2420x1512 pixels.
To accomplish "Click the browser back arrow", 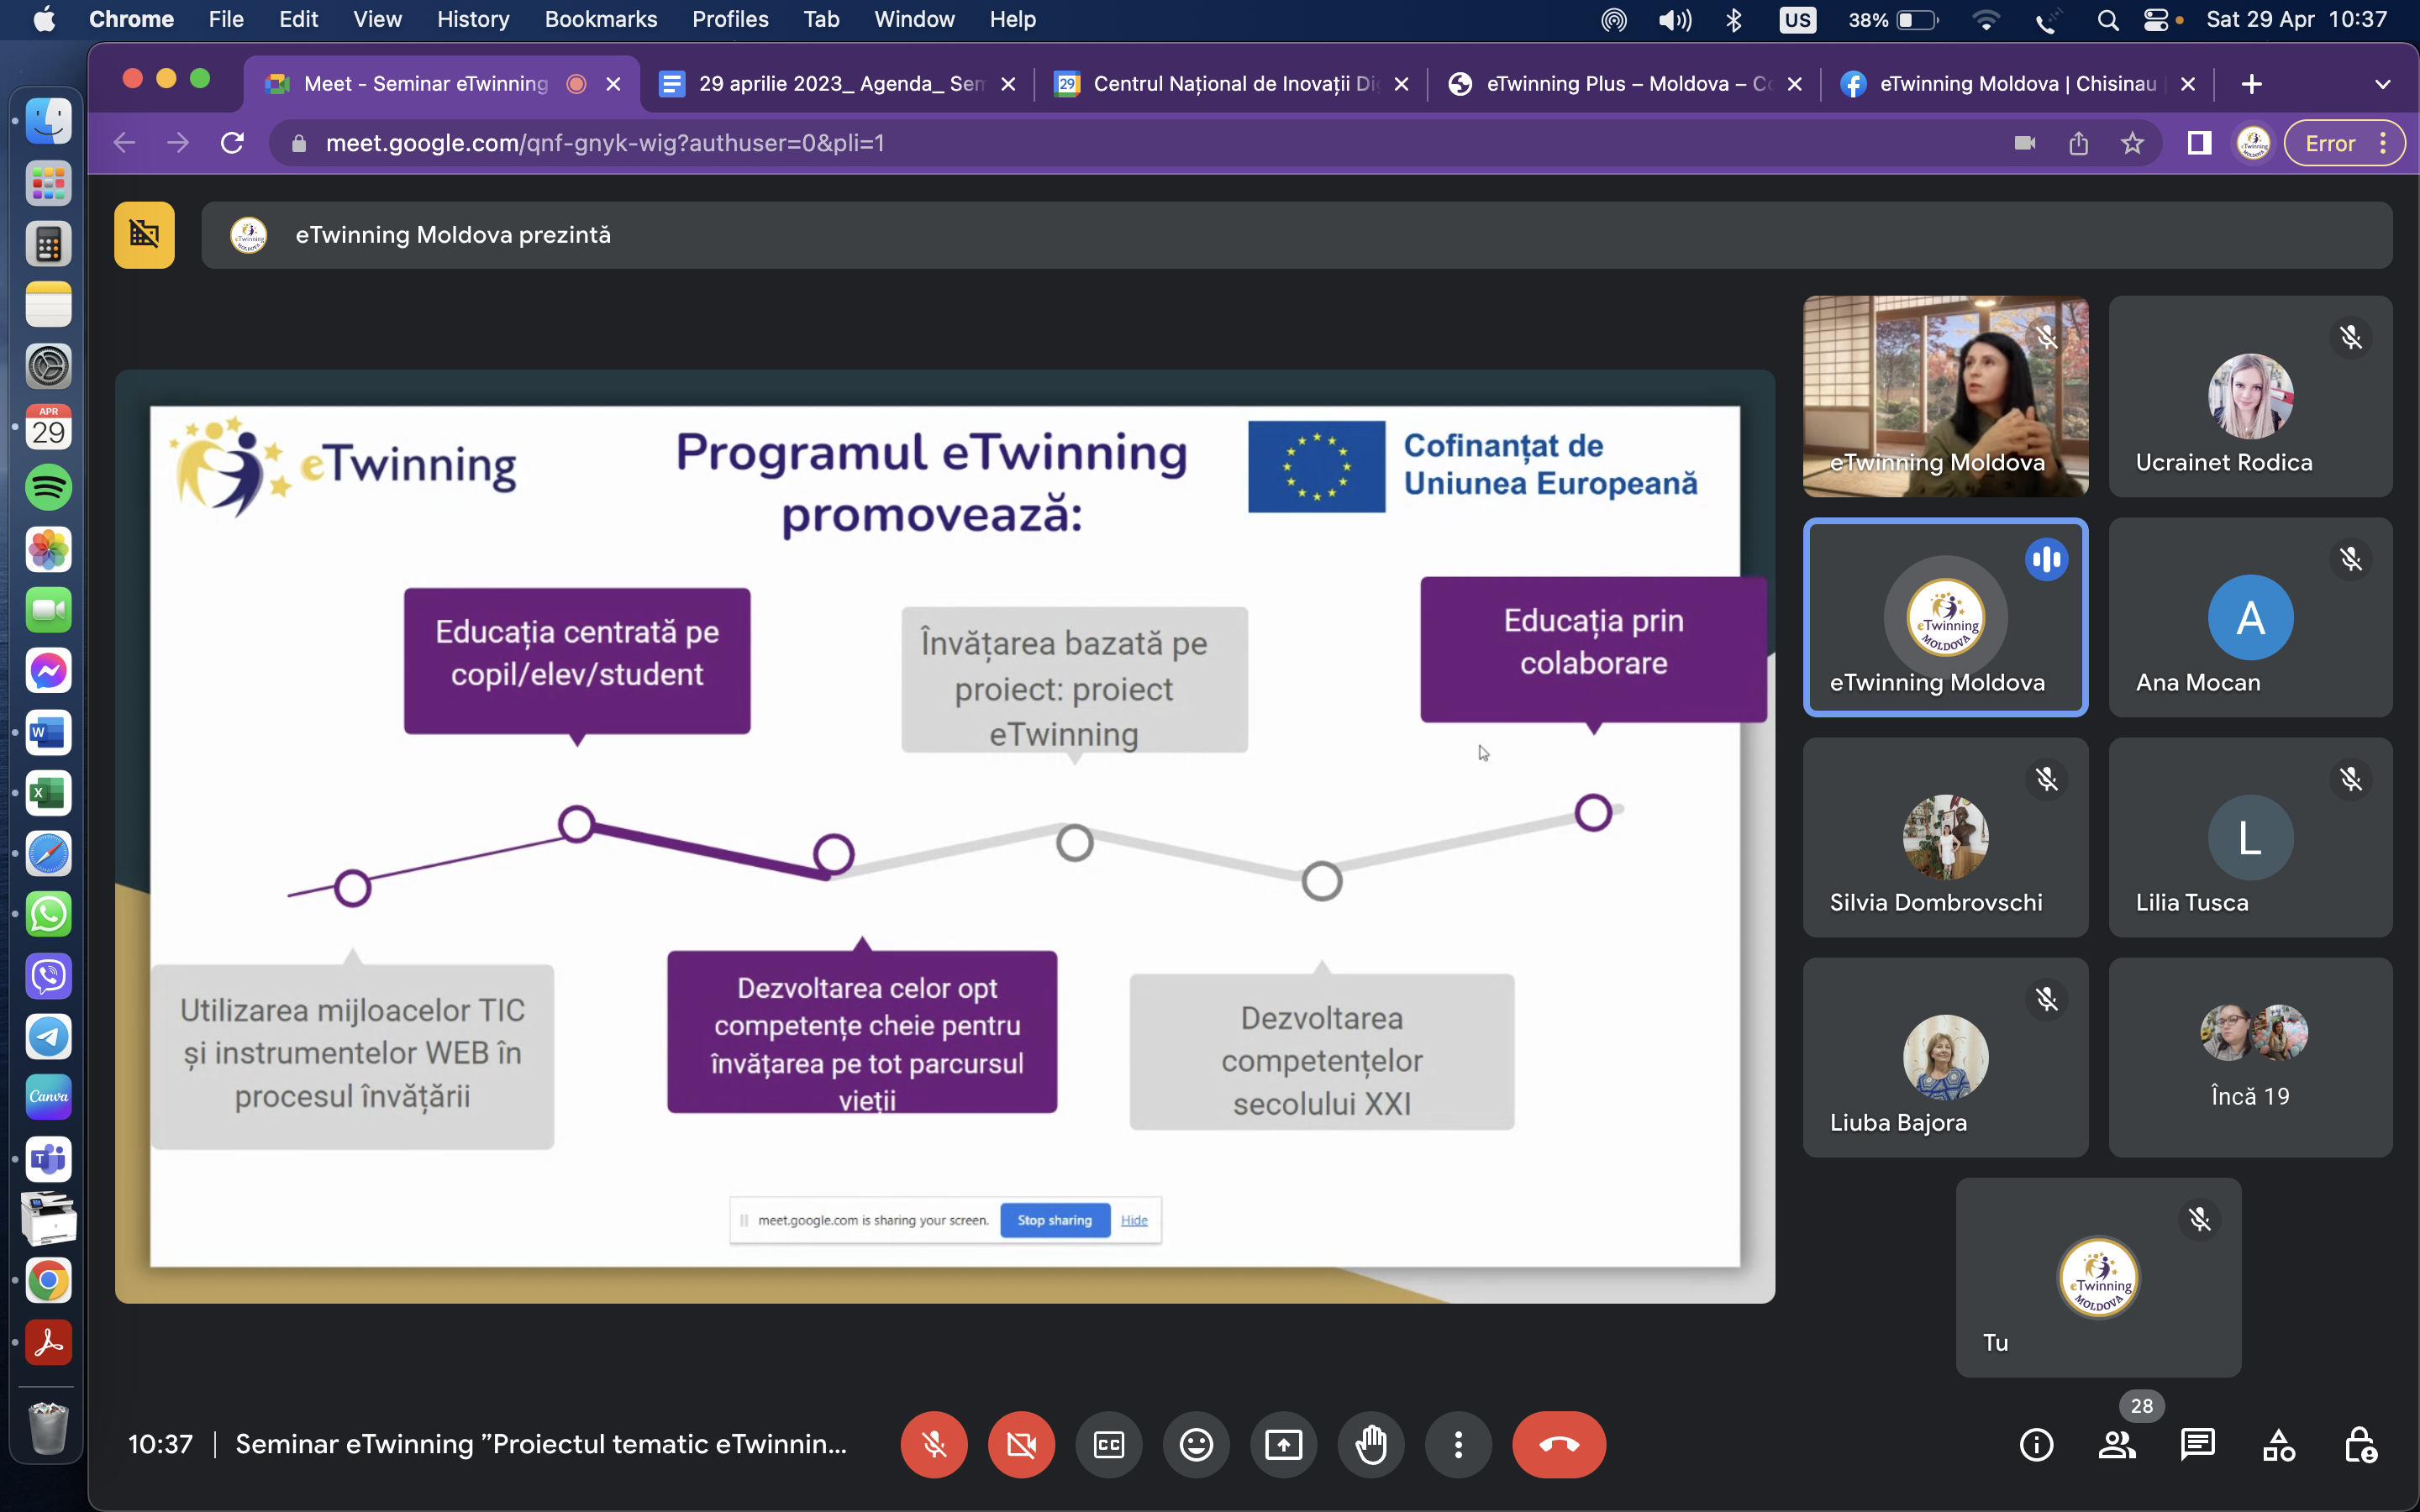I will tap(124, 143).
